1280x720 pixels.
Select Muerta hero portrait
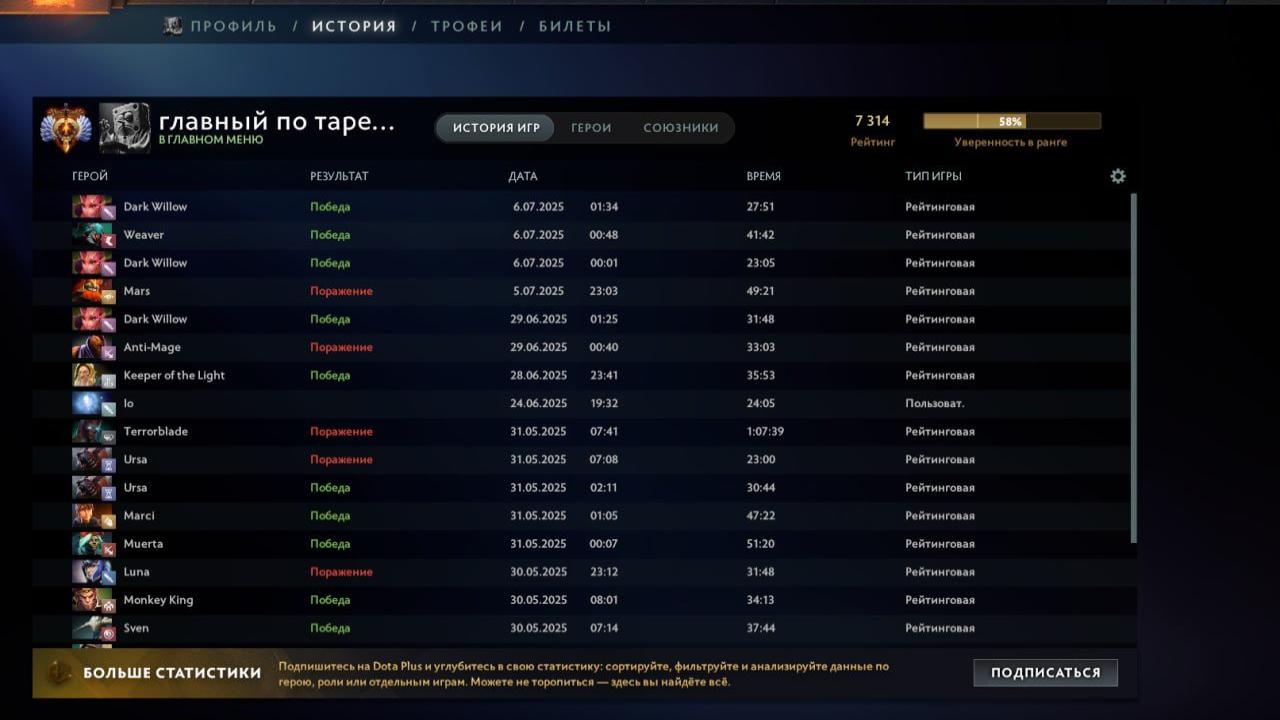tap(94, 543)
